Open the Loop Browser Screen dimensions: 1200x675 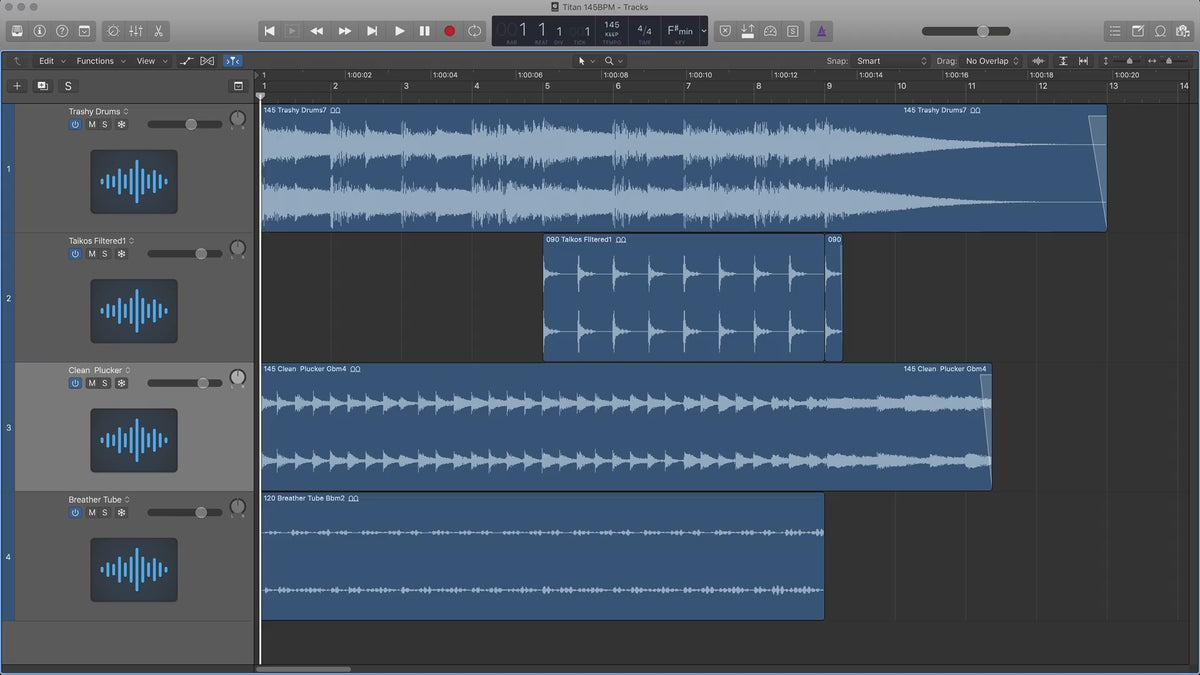[x=1160, y=31]
